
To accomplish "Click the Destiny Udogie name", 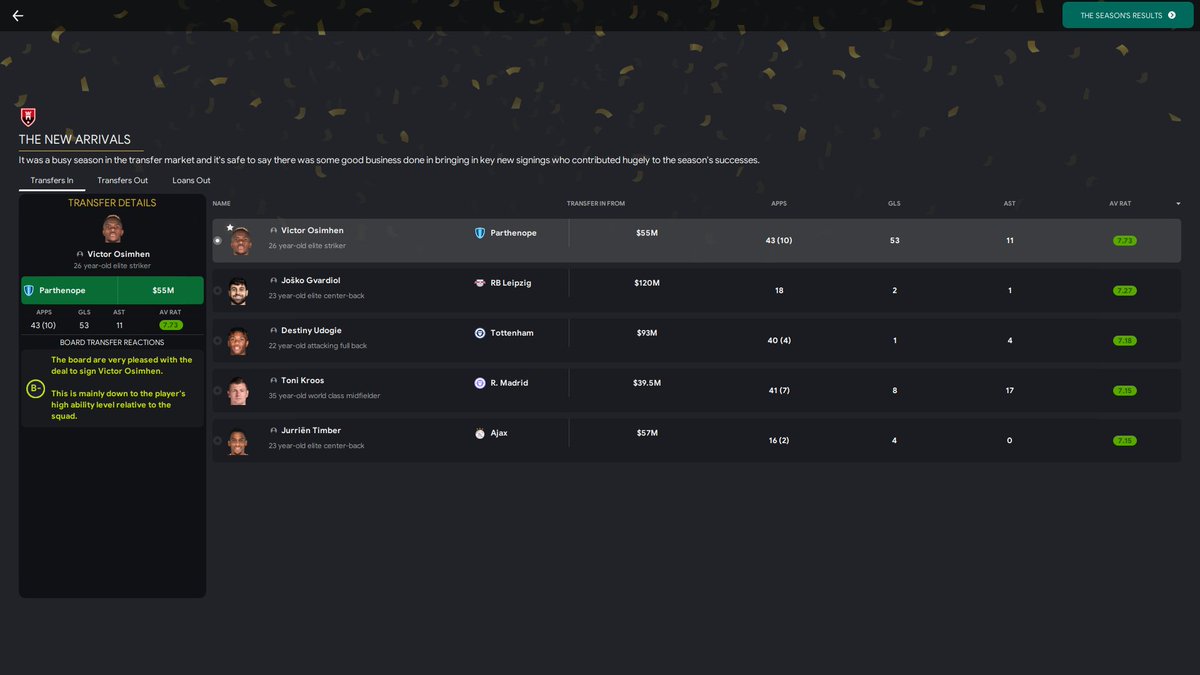I will coord(311,331).
